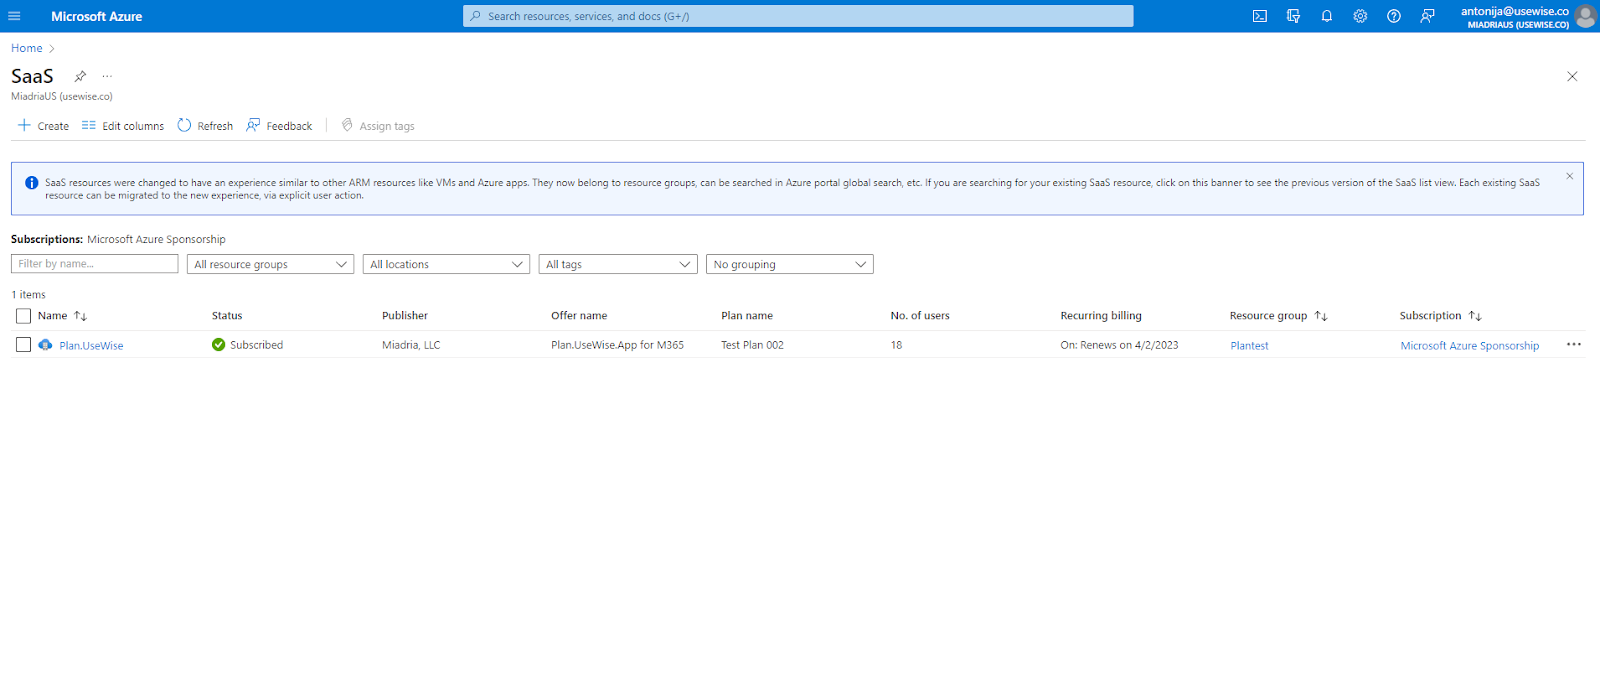Image resolution: width=1600 pixels, height=684 pixels.
Task: Sort by Subscription column arrows
Action: coord(1475,316)
